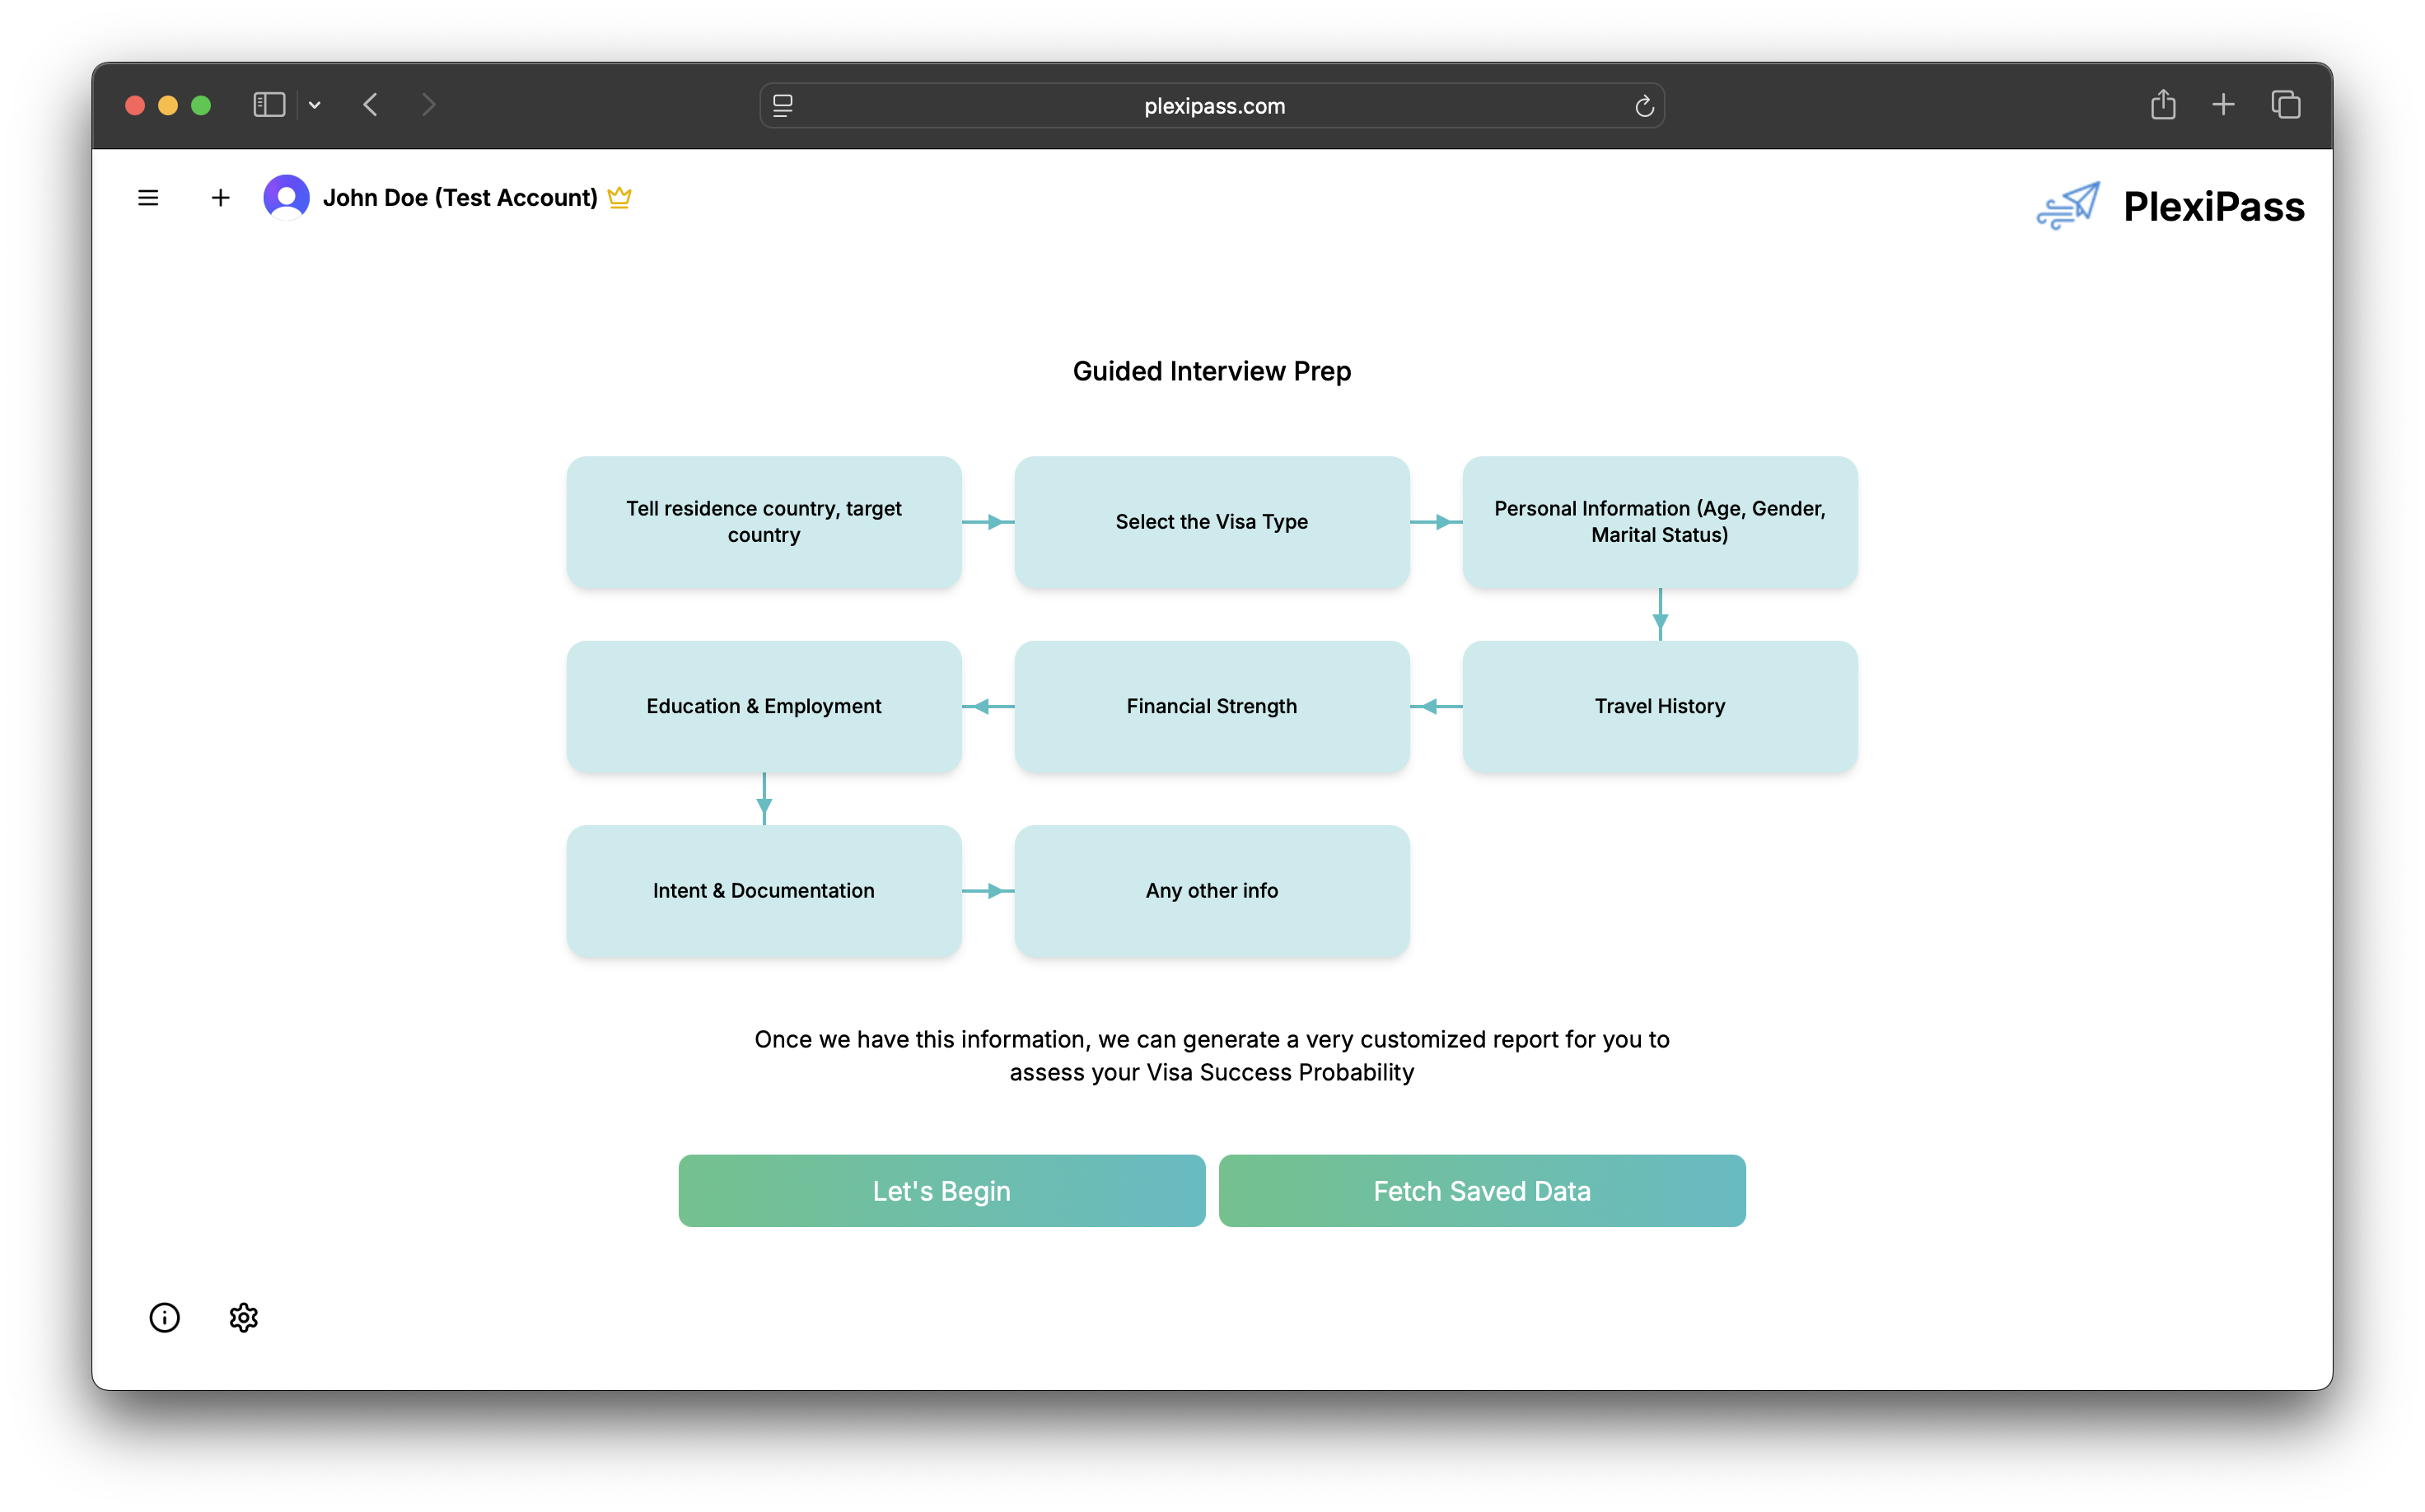
Task: Show the tab overview
Action: pyautogui.click(x=2285, y=105)
